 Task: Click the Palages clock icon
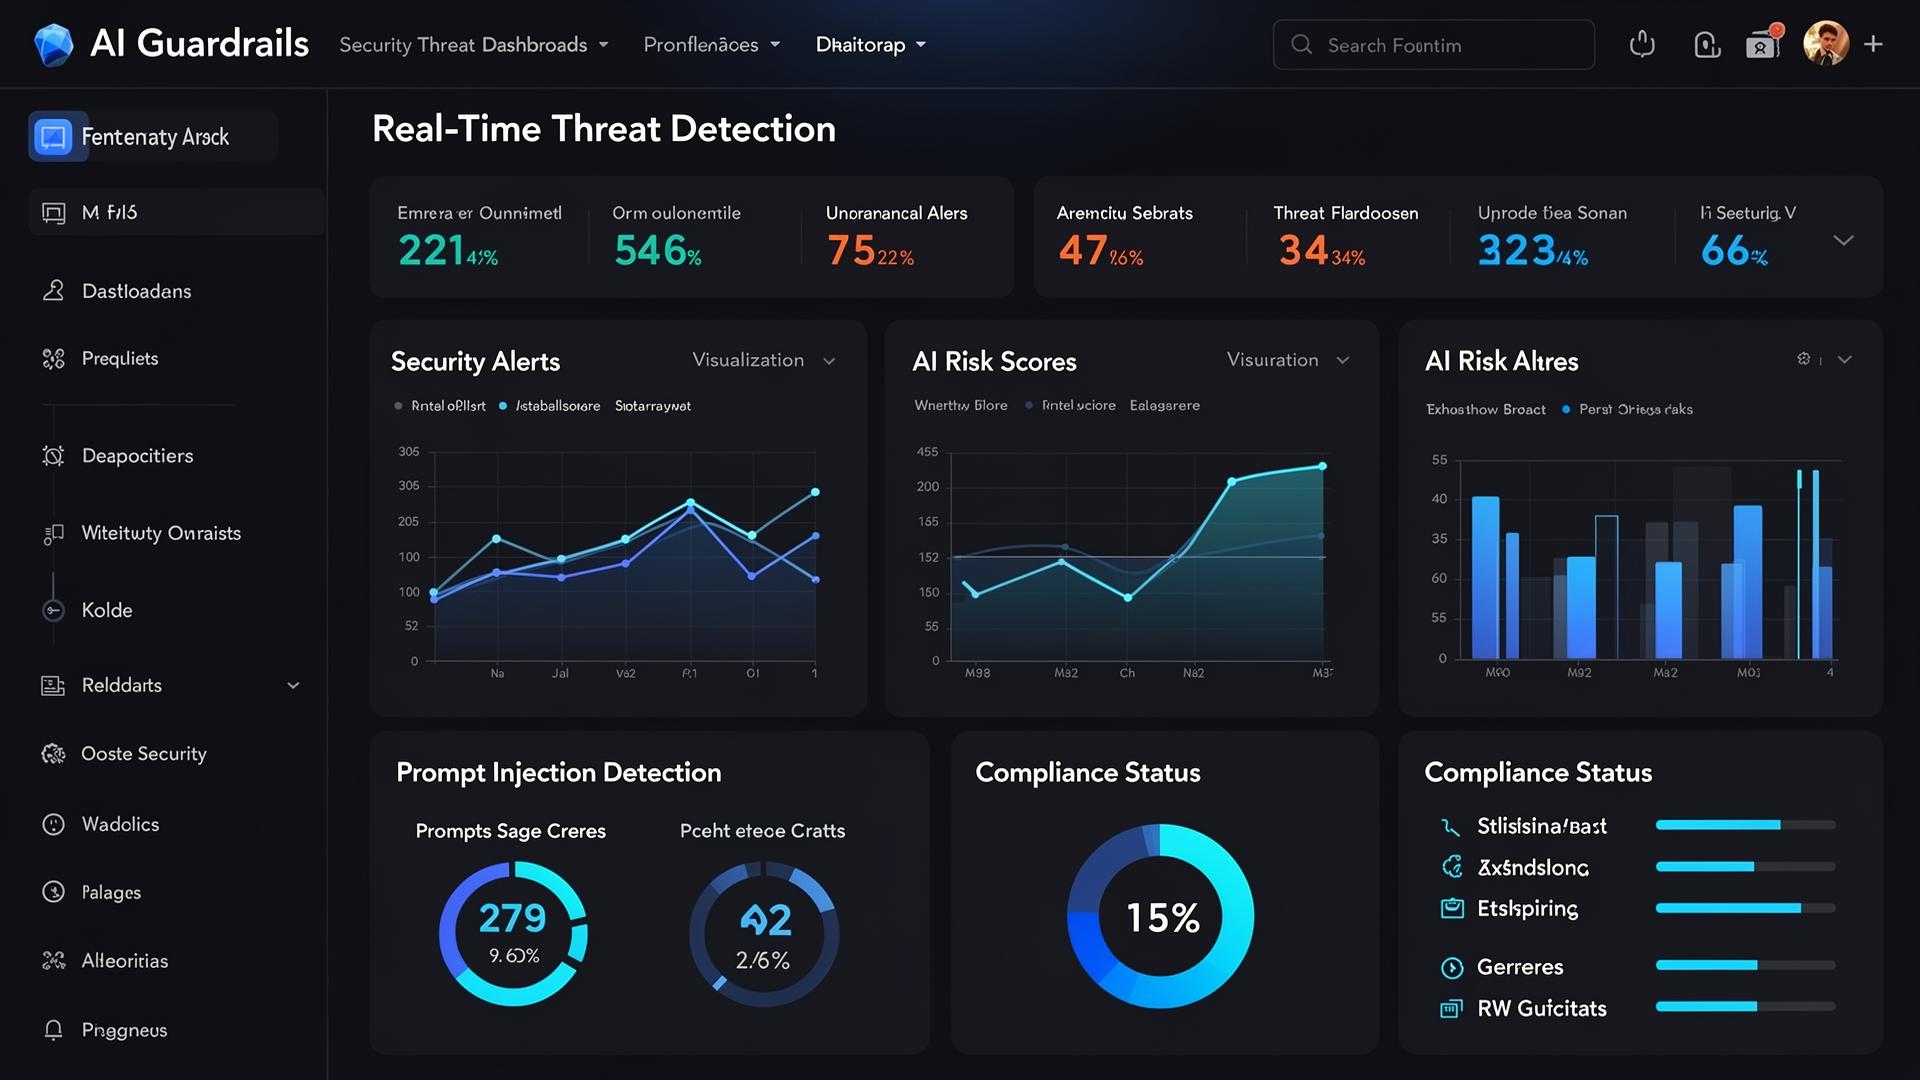pyautogui.click(x=53, y=892)
